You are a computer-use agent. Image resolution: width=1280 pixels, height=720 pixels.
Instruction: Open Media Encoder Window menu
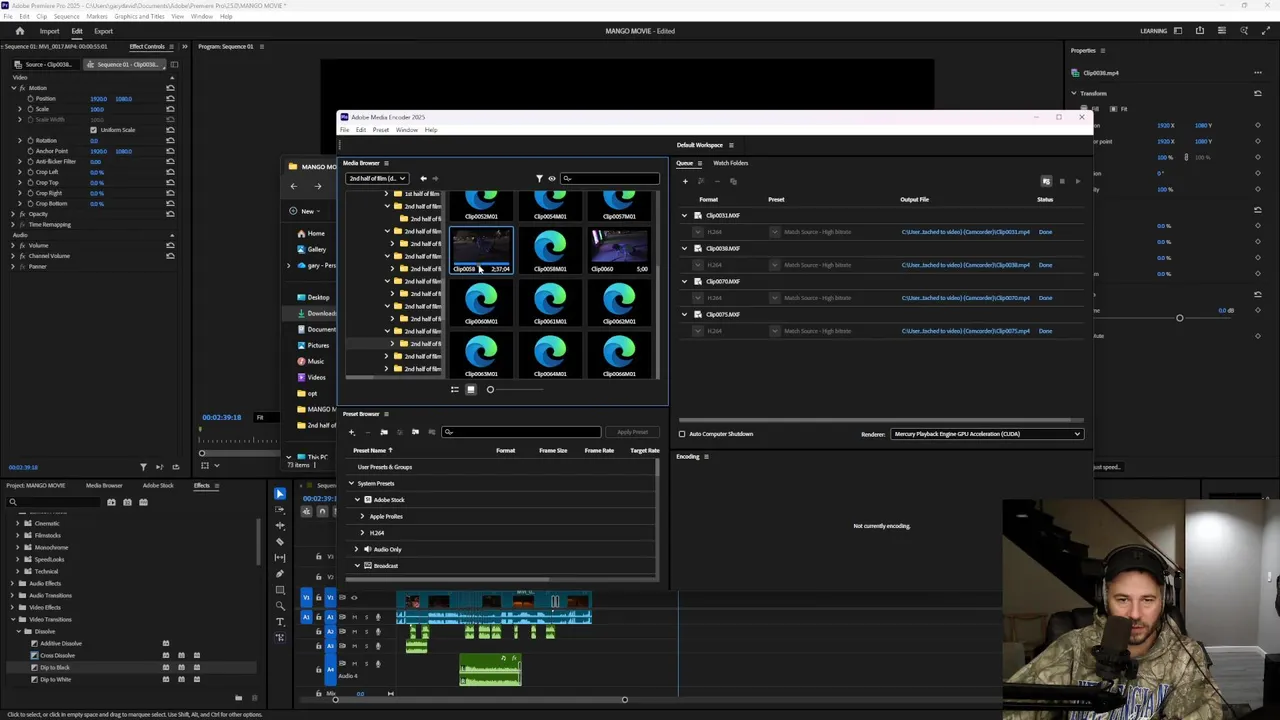(406, 130)
